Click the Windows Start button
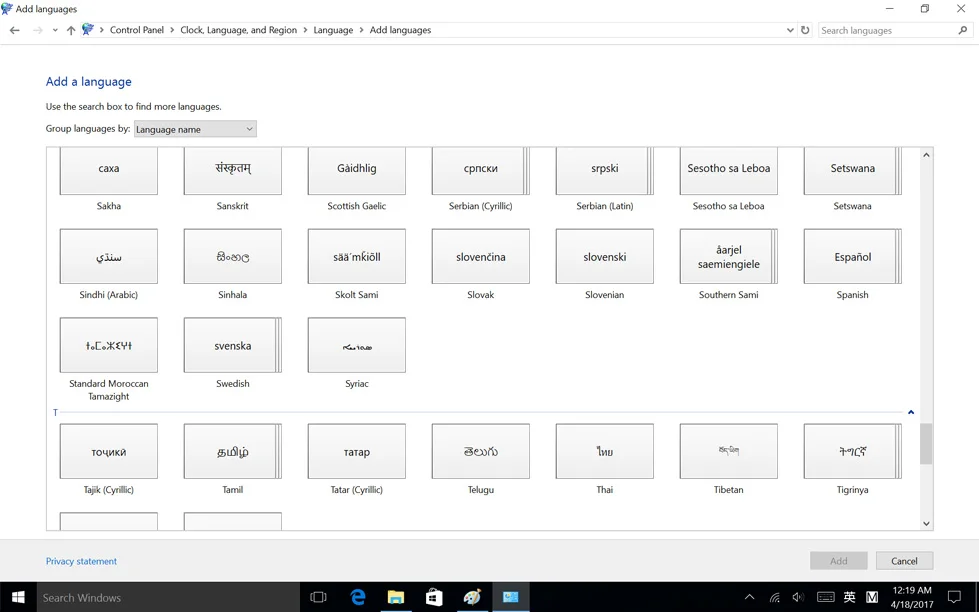This screenshot has width=979, height=612. tap(18, 597)
